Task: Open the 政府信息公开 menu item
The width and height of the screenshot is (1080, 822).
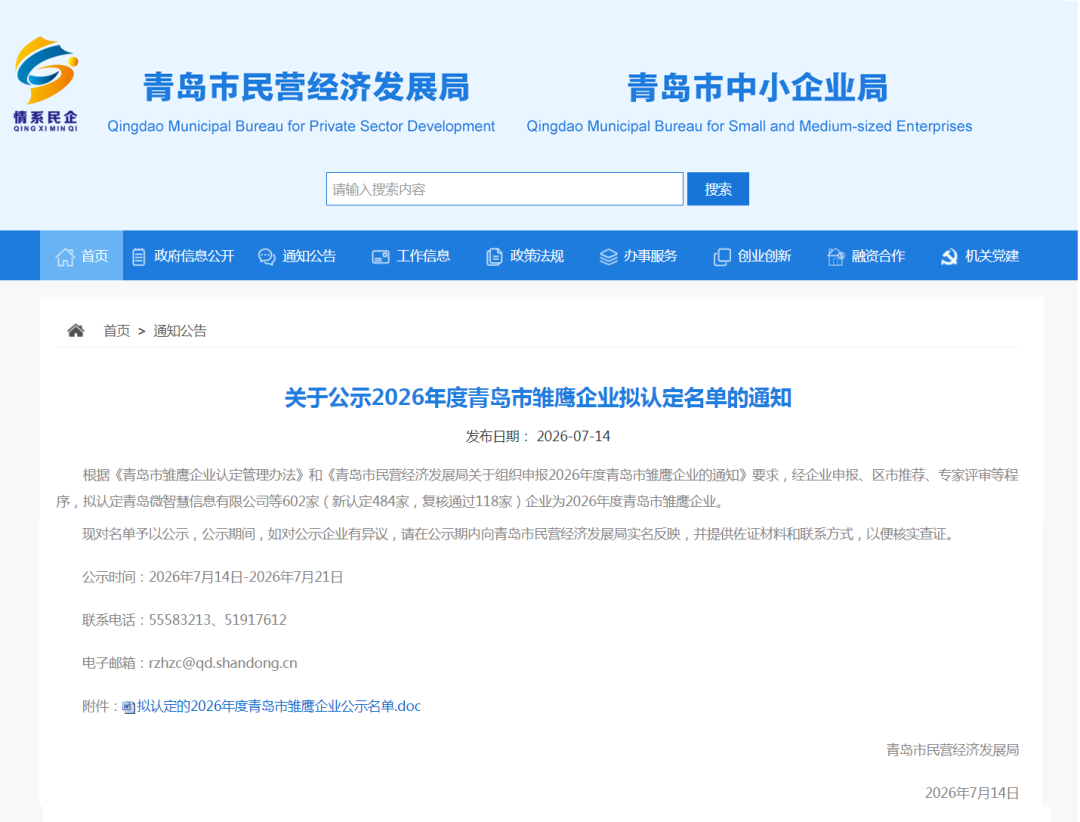Action: pyautogui.click(x=183, y=256)
